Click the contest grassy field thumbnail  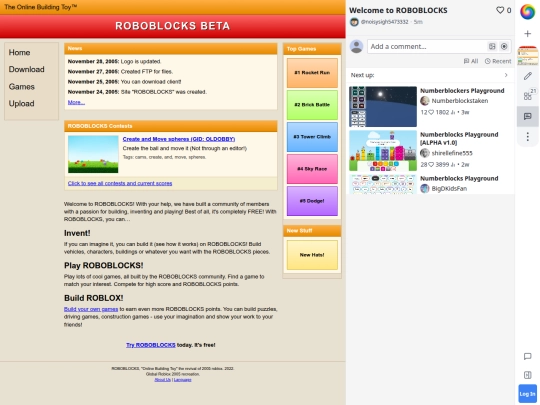[93, 154]
